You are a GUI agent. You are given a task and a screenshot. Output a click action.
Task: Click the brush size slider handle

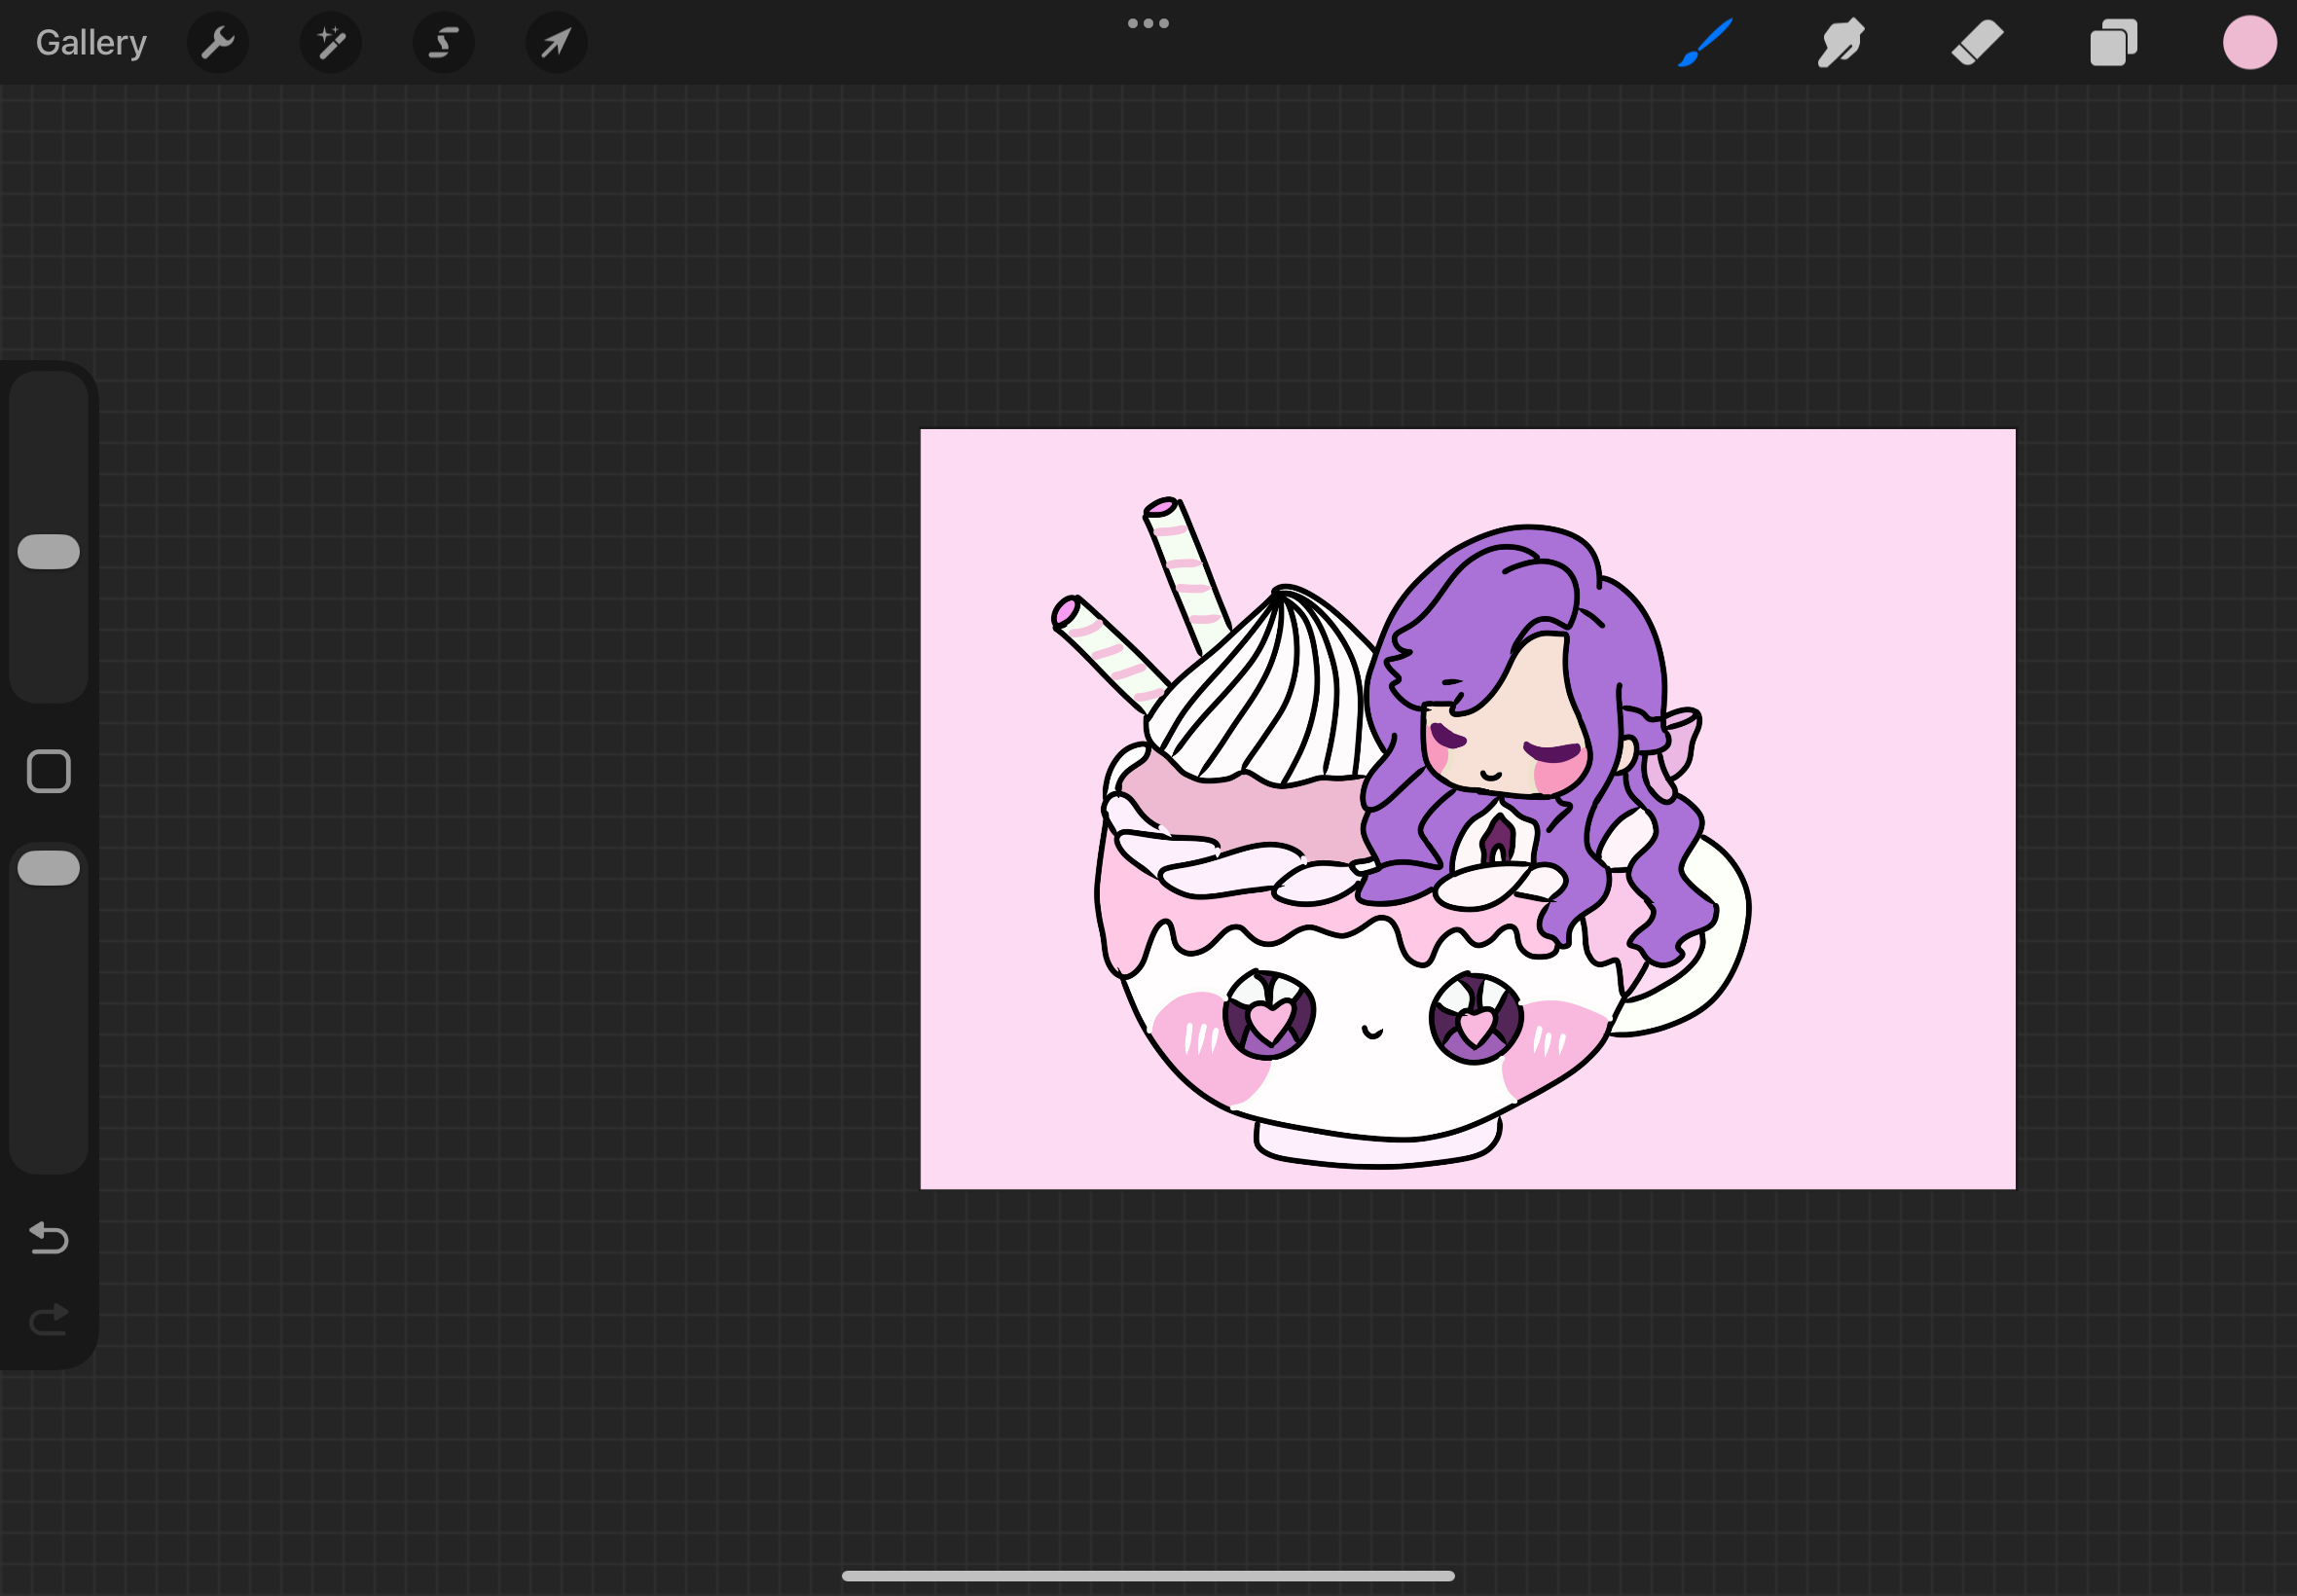click(49, 552)
